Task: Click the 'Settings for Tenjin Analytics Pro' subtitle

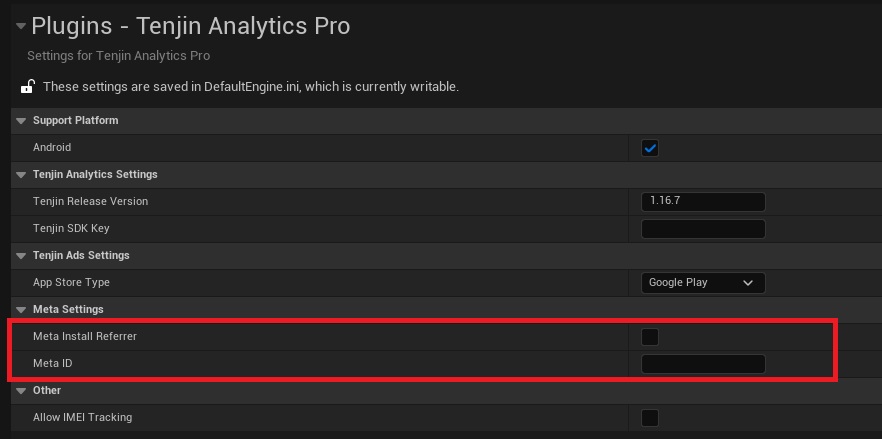Action: click(119, 56)
